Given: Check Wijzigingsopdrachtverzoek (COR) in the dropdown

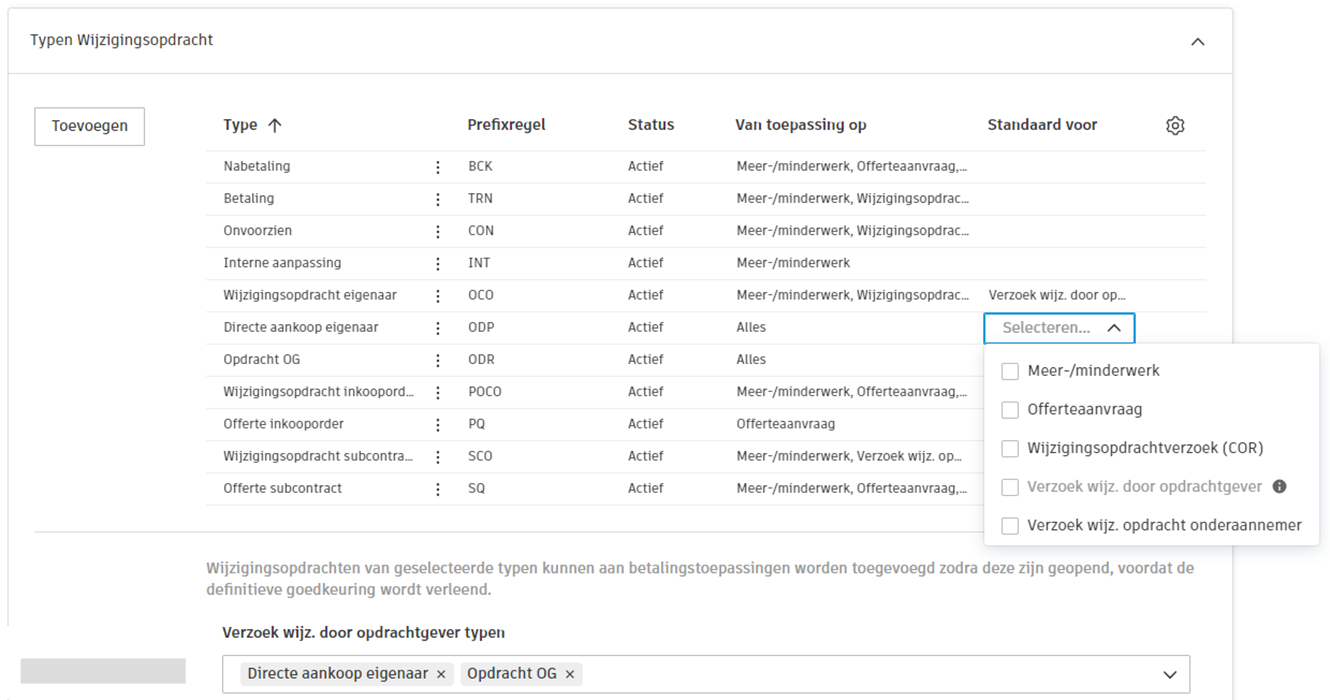Looking at the screenshot, I should tap(1010, 448).
